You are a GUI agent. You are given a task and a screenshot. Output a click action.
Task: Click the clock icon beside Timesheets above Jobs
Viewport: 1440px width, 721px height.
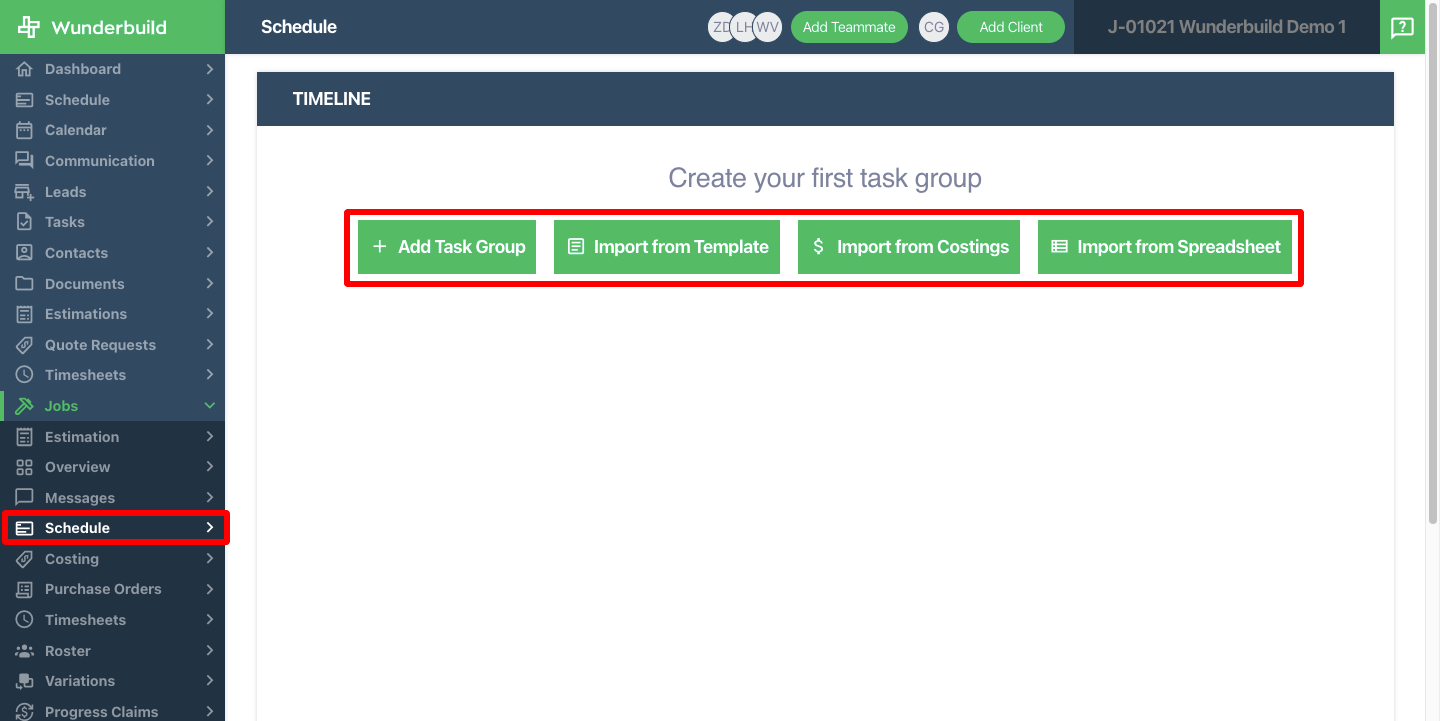[25, 375]
